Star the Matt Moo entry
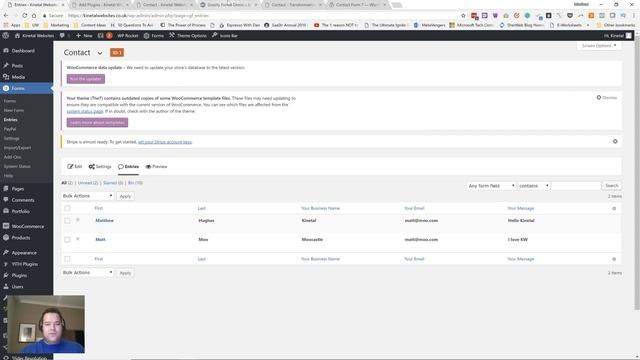Viewport: 640px width, 360px height. pos(78,239)
